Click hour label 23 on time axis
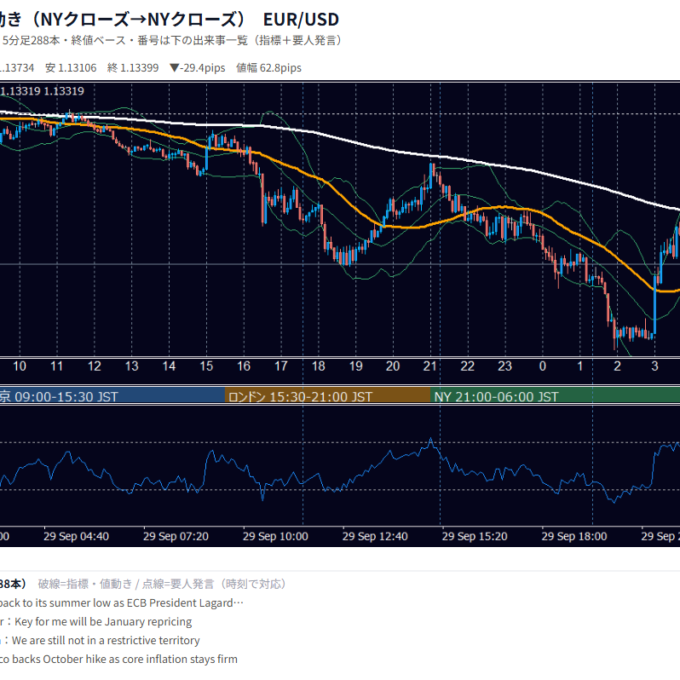680x680 pixels. [x=505, y=366]
